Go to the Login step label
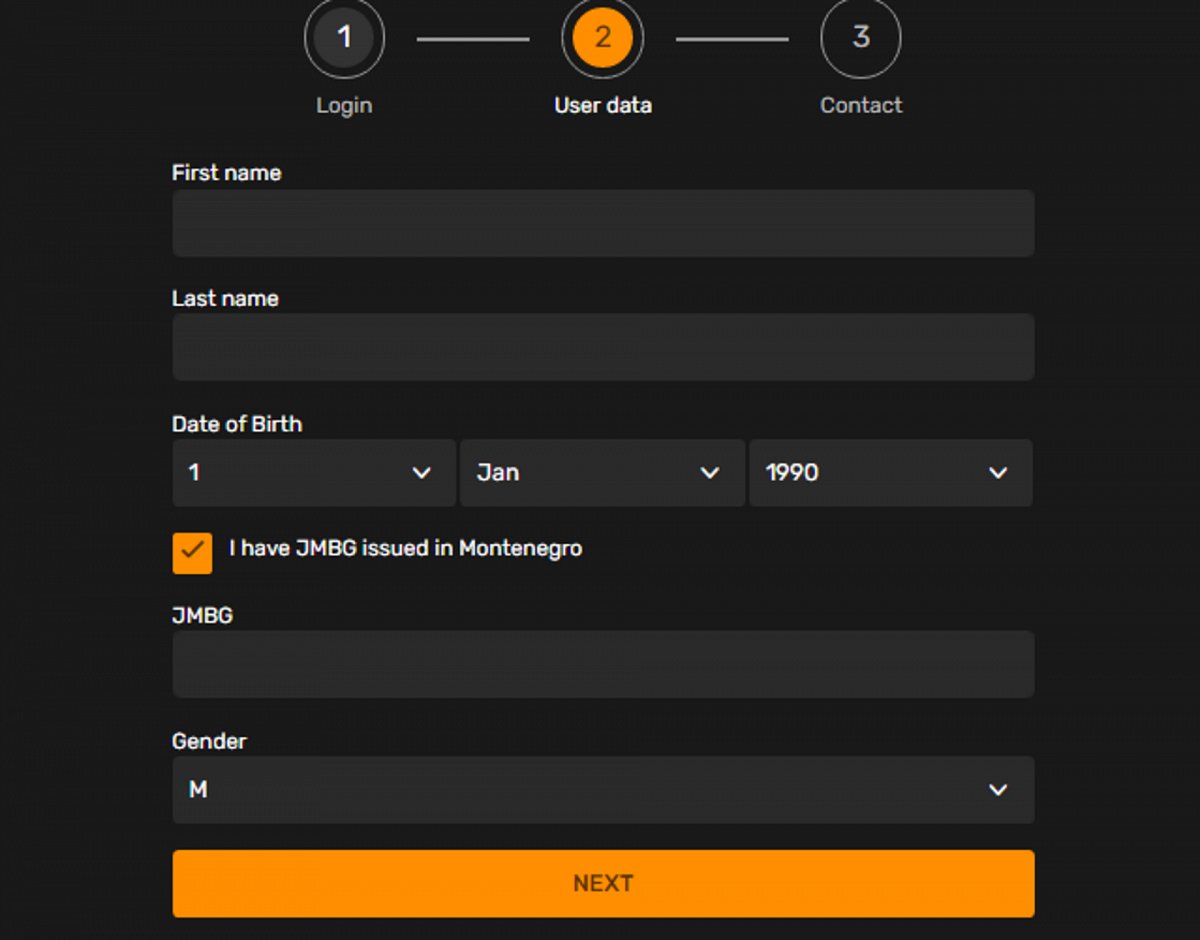 [344, 105]
